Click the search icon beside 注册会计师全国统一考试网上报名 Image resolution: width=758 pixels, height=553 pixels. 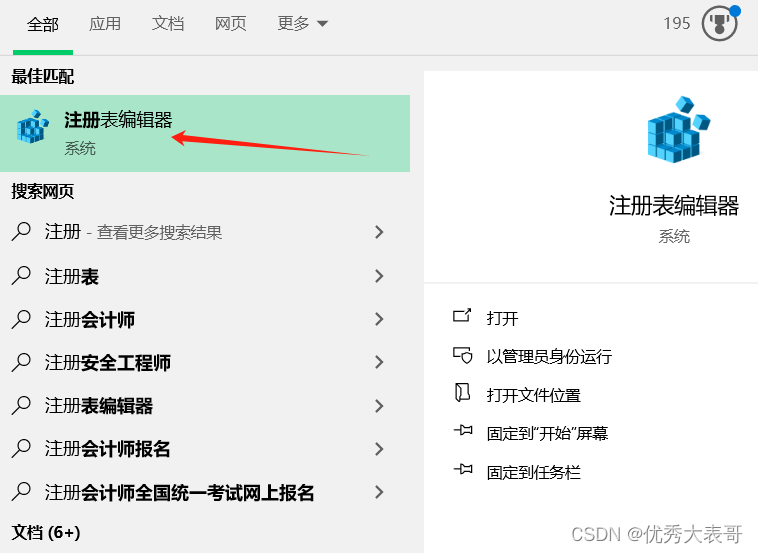coord(21,492)
